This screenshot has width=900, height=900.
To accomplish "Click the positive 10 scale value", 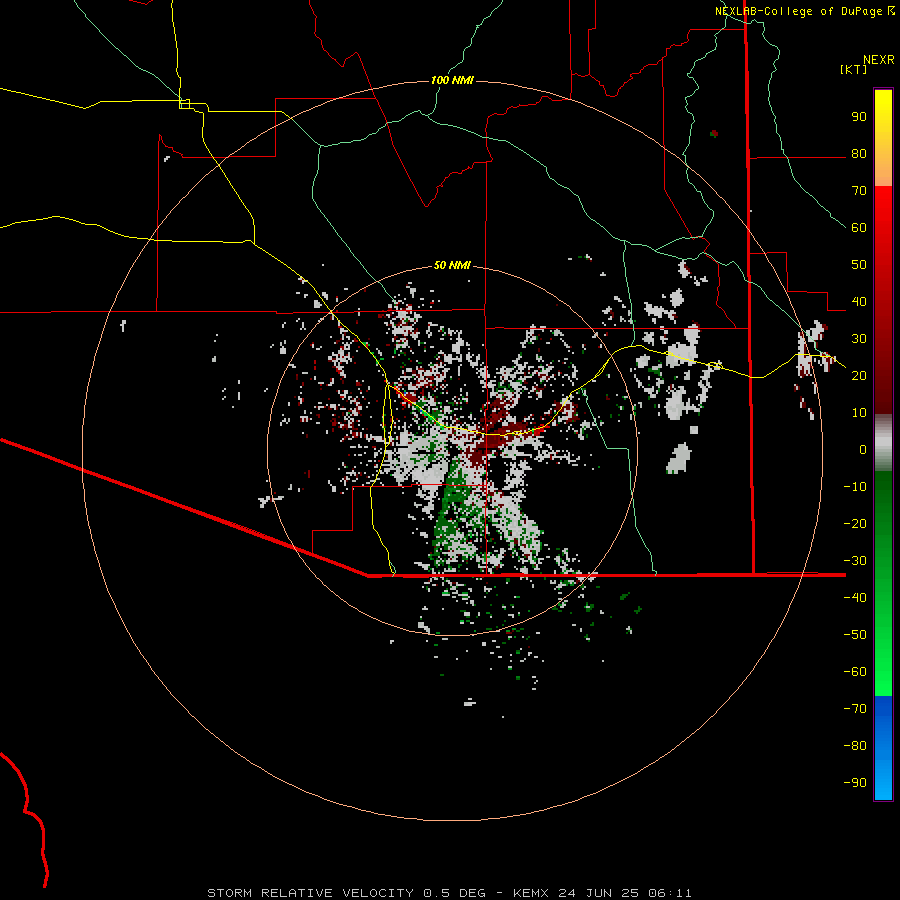I will coord(859,413).
